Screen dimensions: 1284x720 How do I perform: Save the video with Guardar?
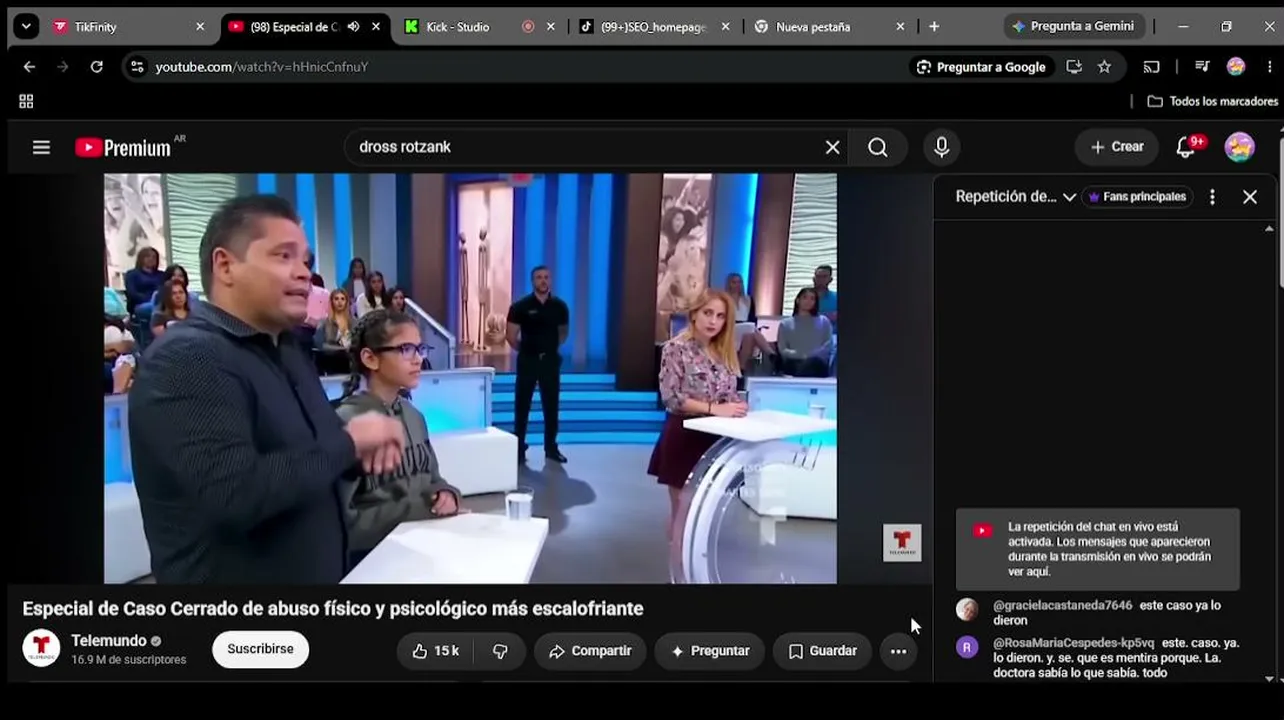(x=822, y=651)
